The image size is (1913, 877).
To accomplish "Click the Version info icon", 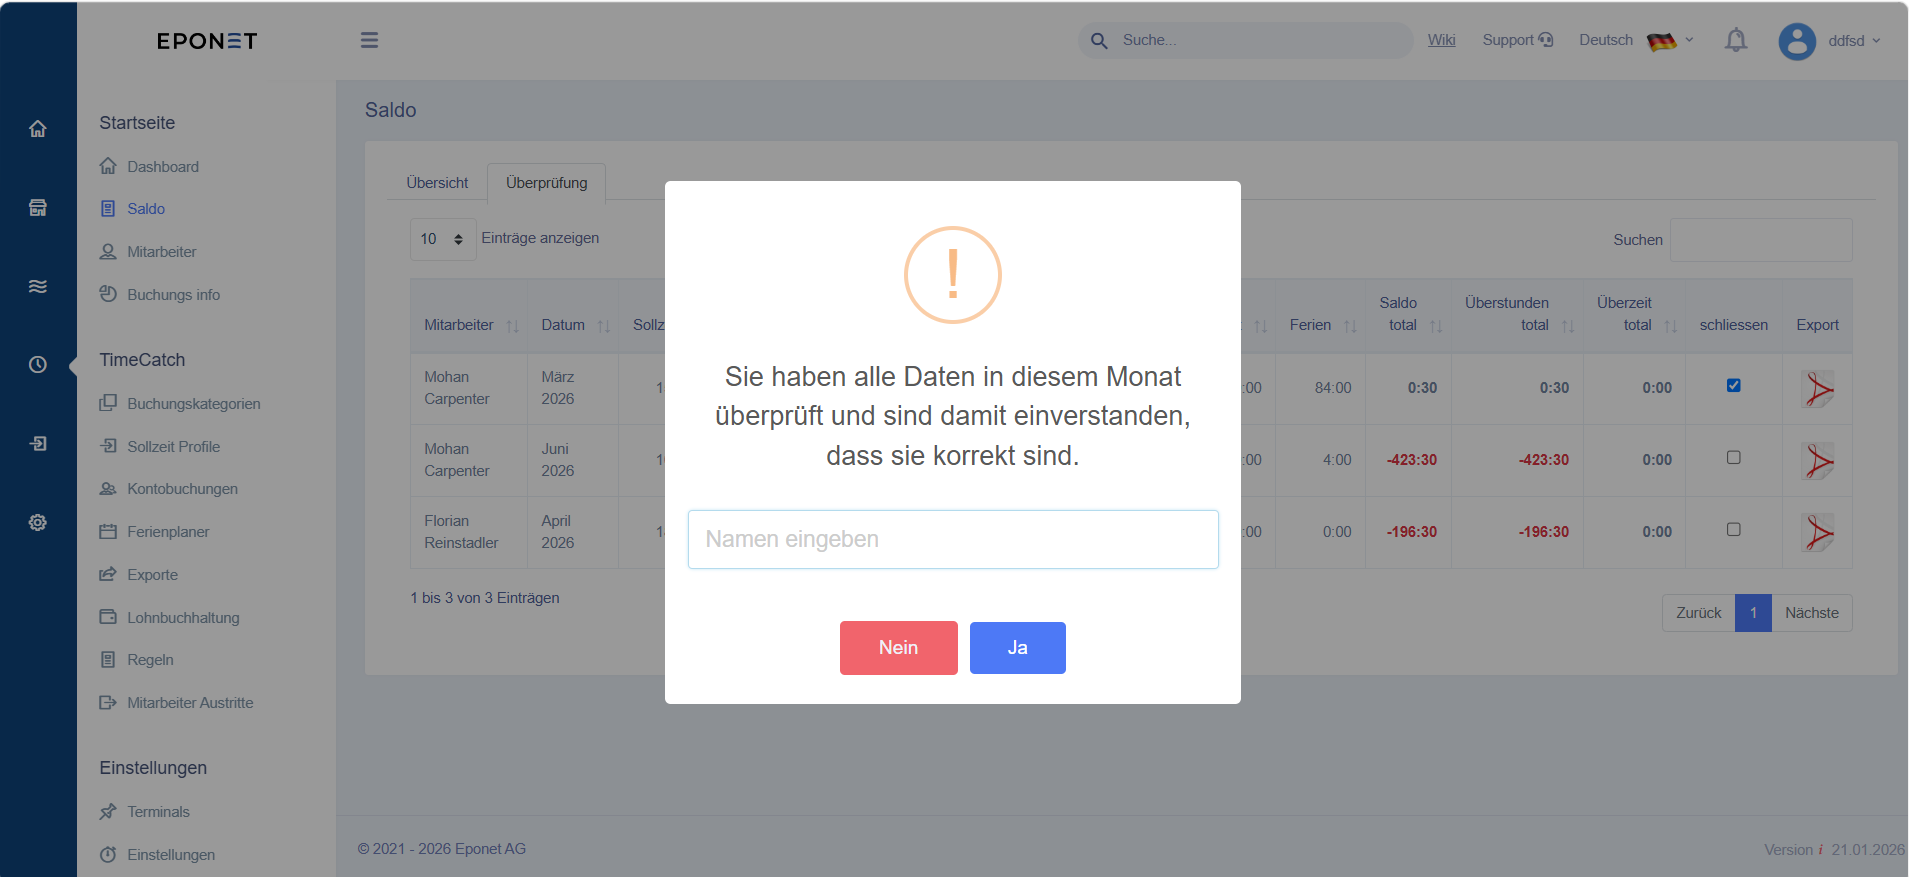I will pos(1820,850).
